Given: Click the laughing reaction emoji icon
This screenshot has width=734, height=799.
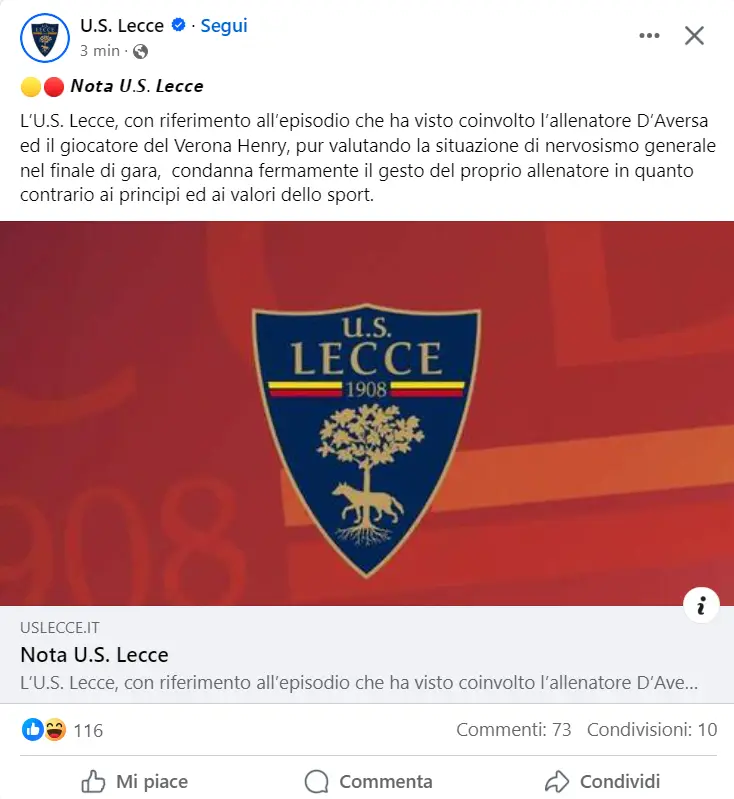Looking at the screenshot, I should [x=54, y=730].
